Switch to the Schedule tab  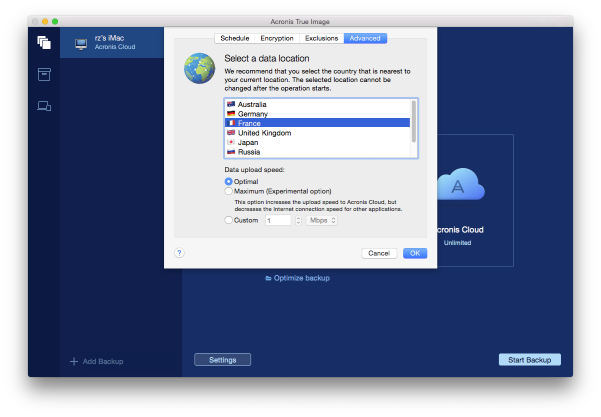coord(234,38)
